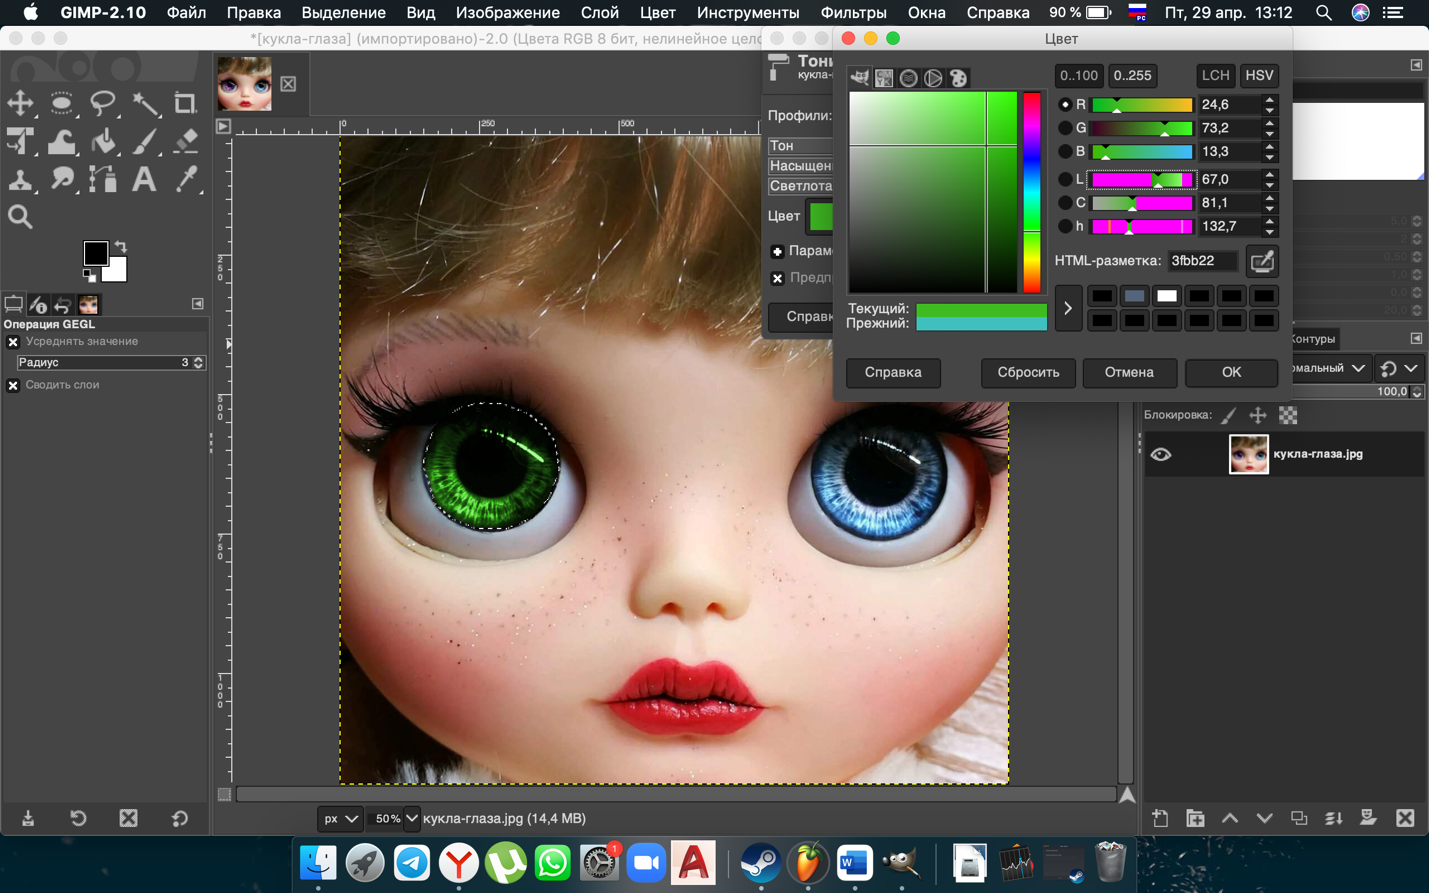
Task: Select the Paths tool
Action: (x=103, y=180)
